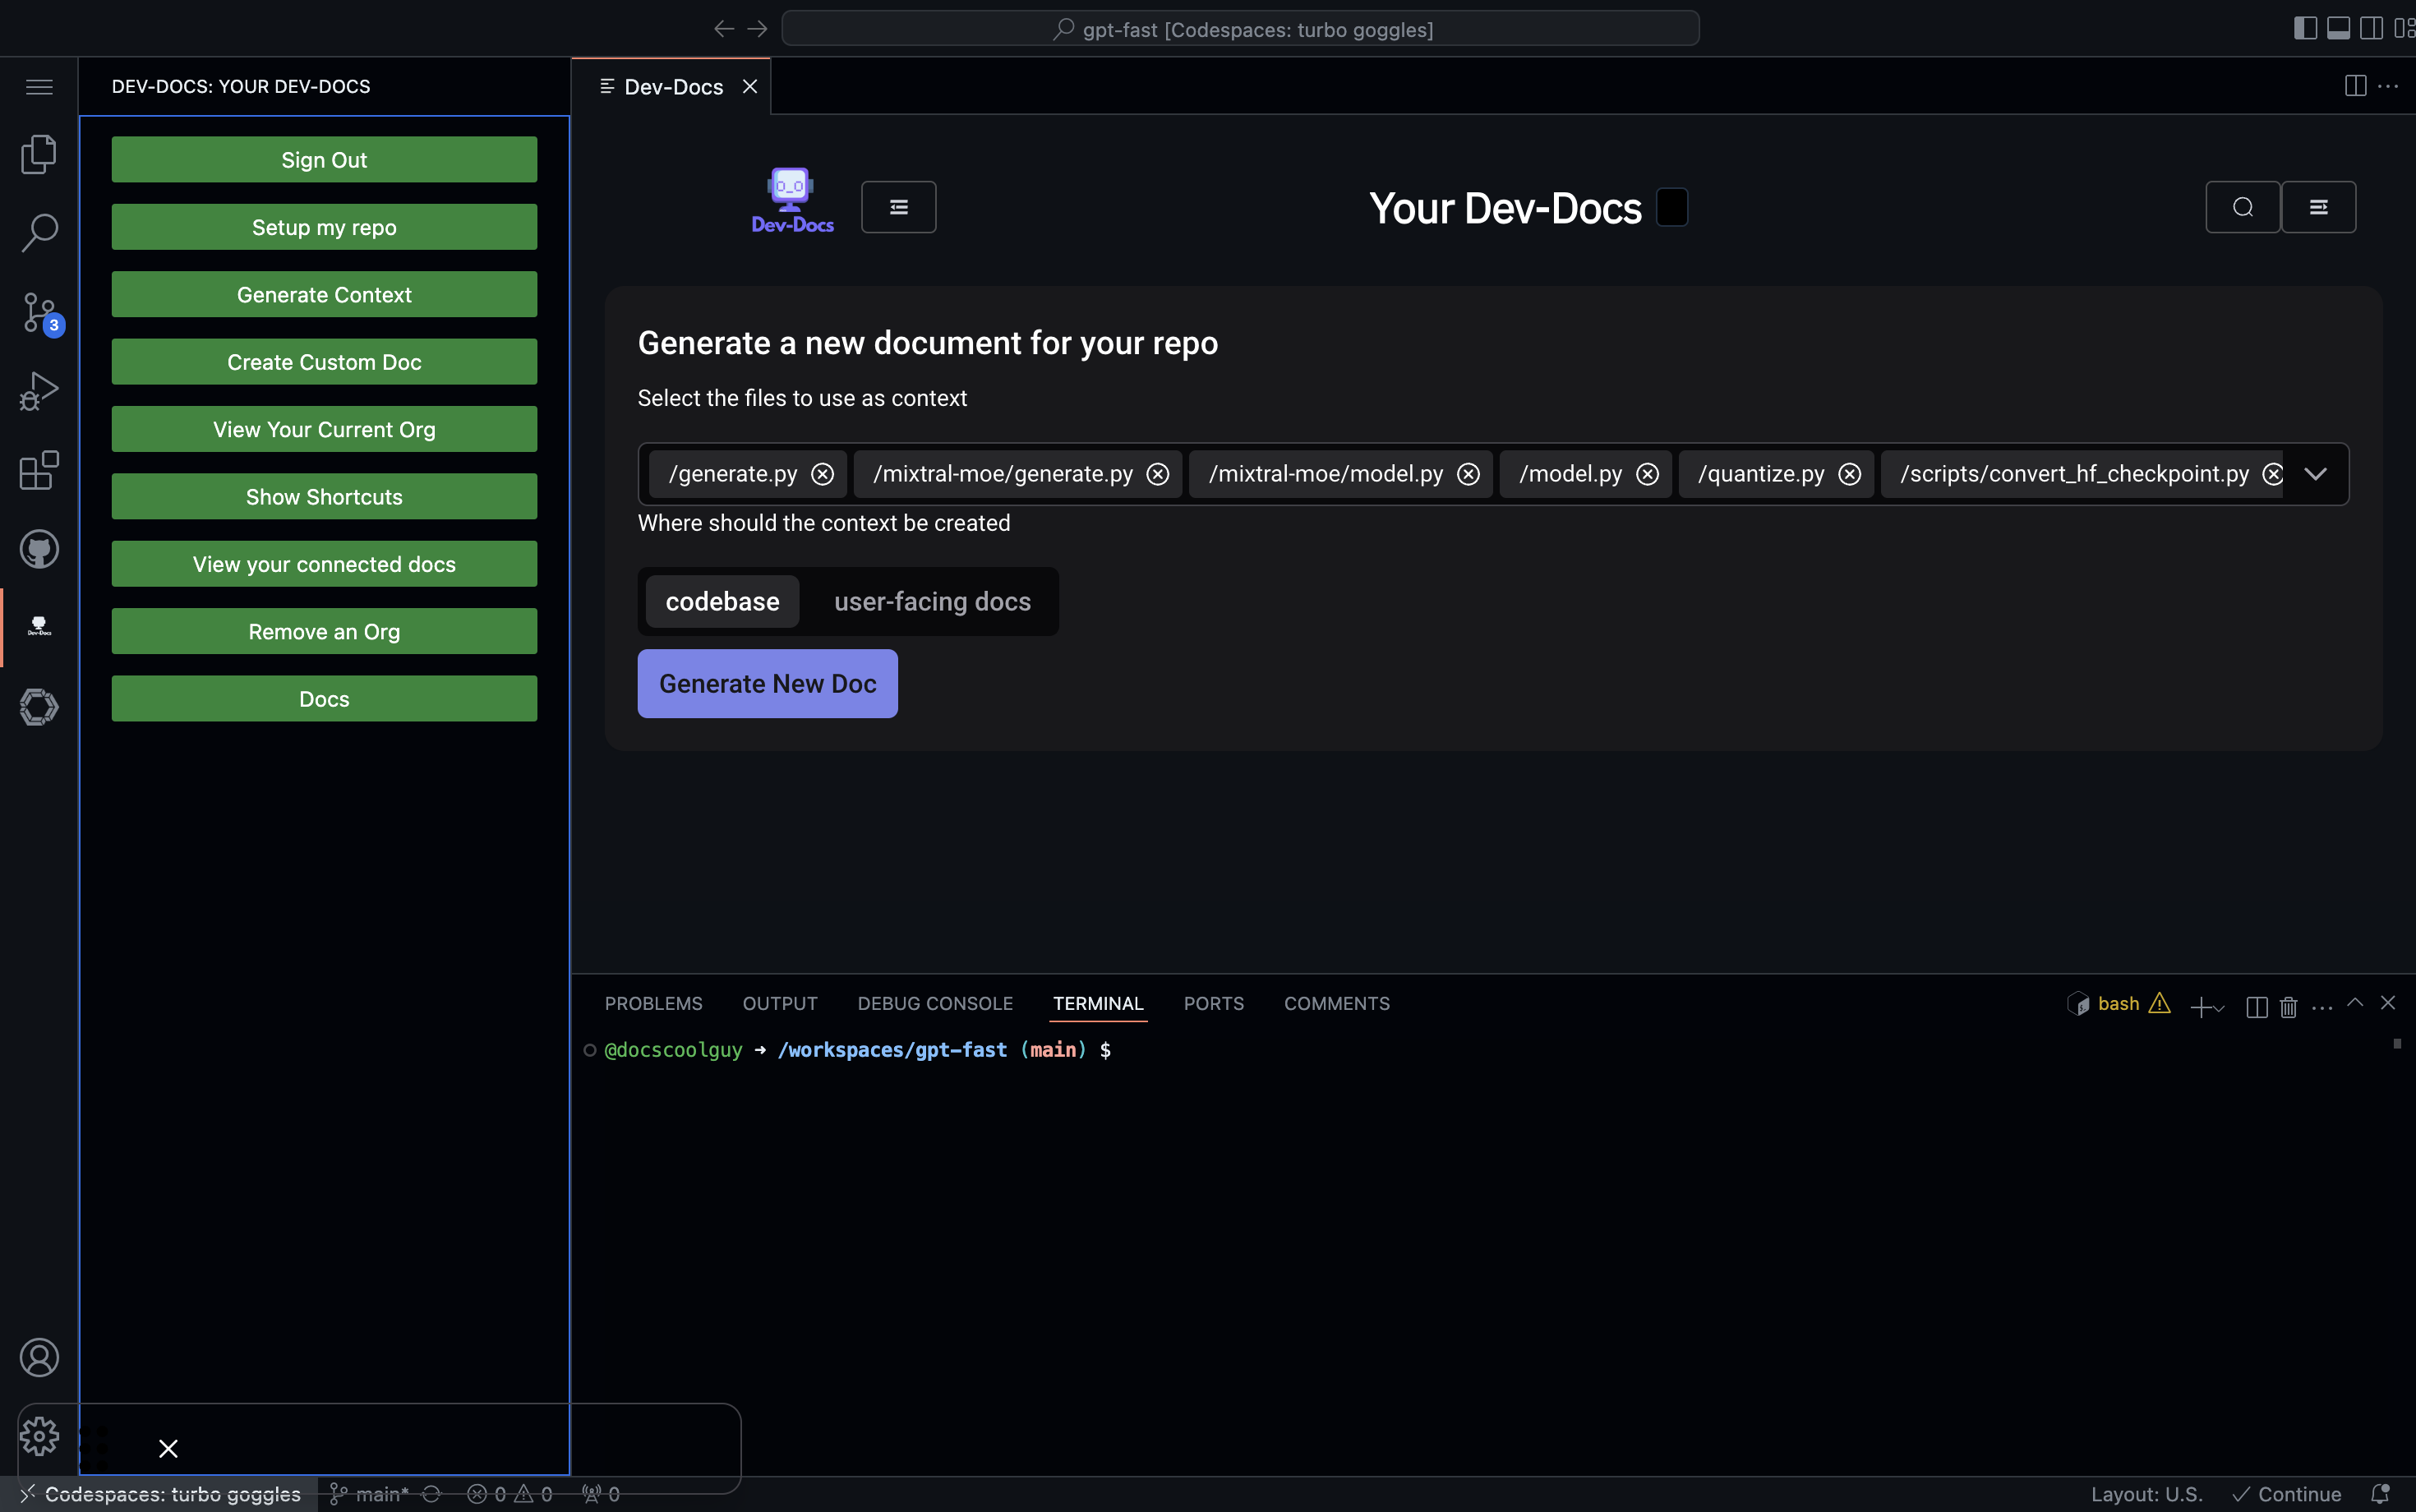Select the codebase context option
Viewport: 2416px width, 1512px height.
(722, 601)
